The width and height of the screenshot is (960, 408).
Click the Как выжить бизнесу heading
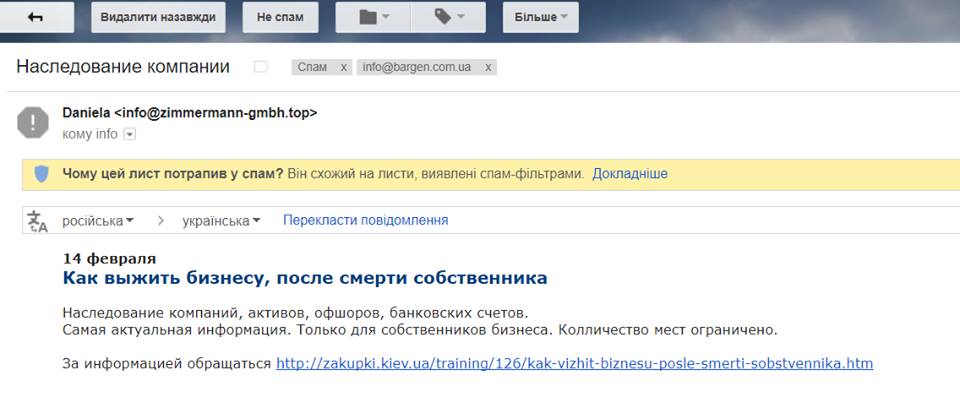(x=305, y=277)
